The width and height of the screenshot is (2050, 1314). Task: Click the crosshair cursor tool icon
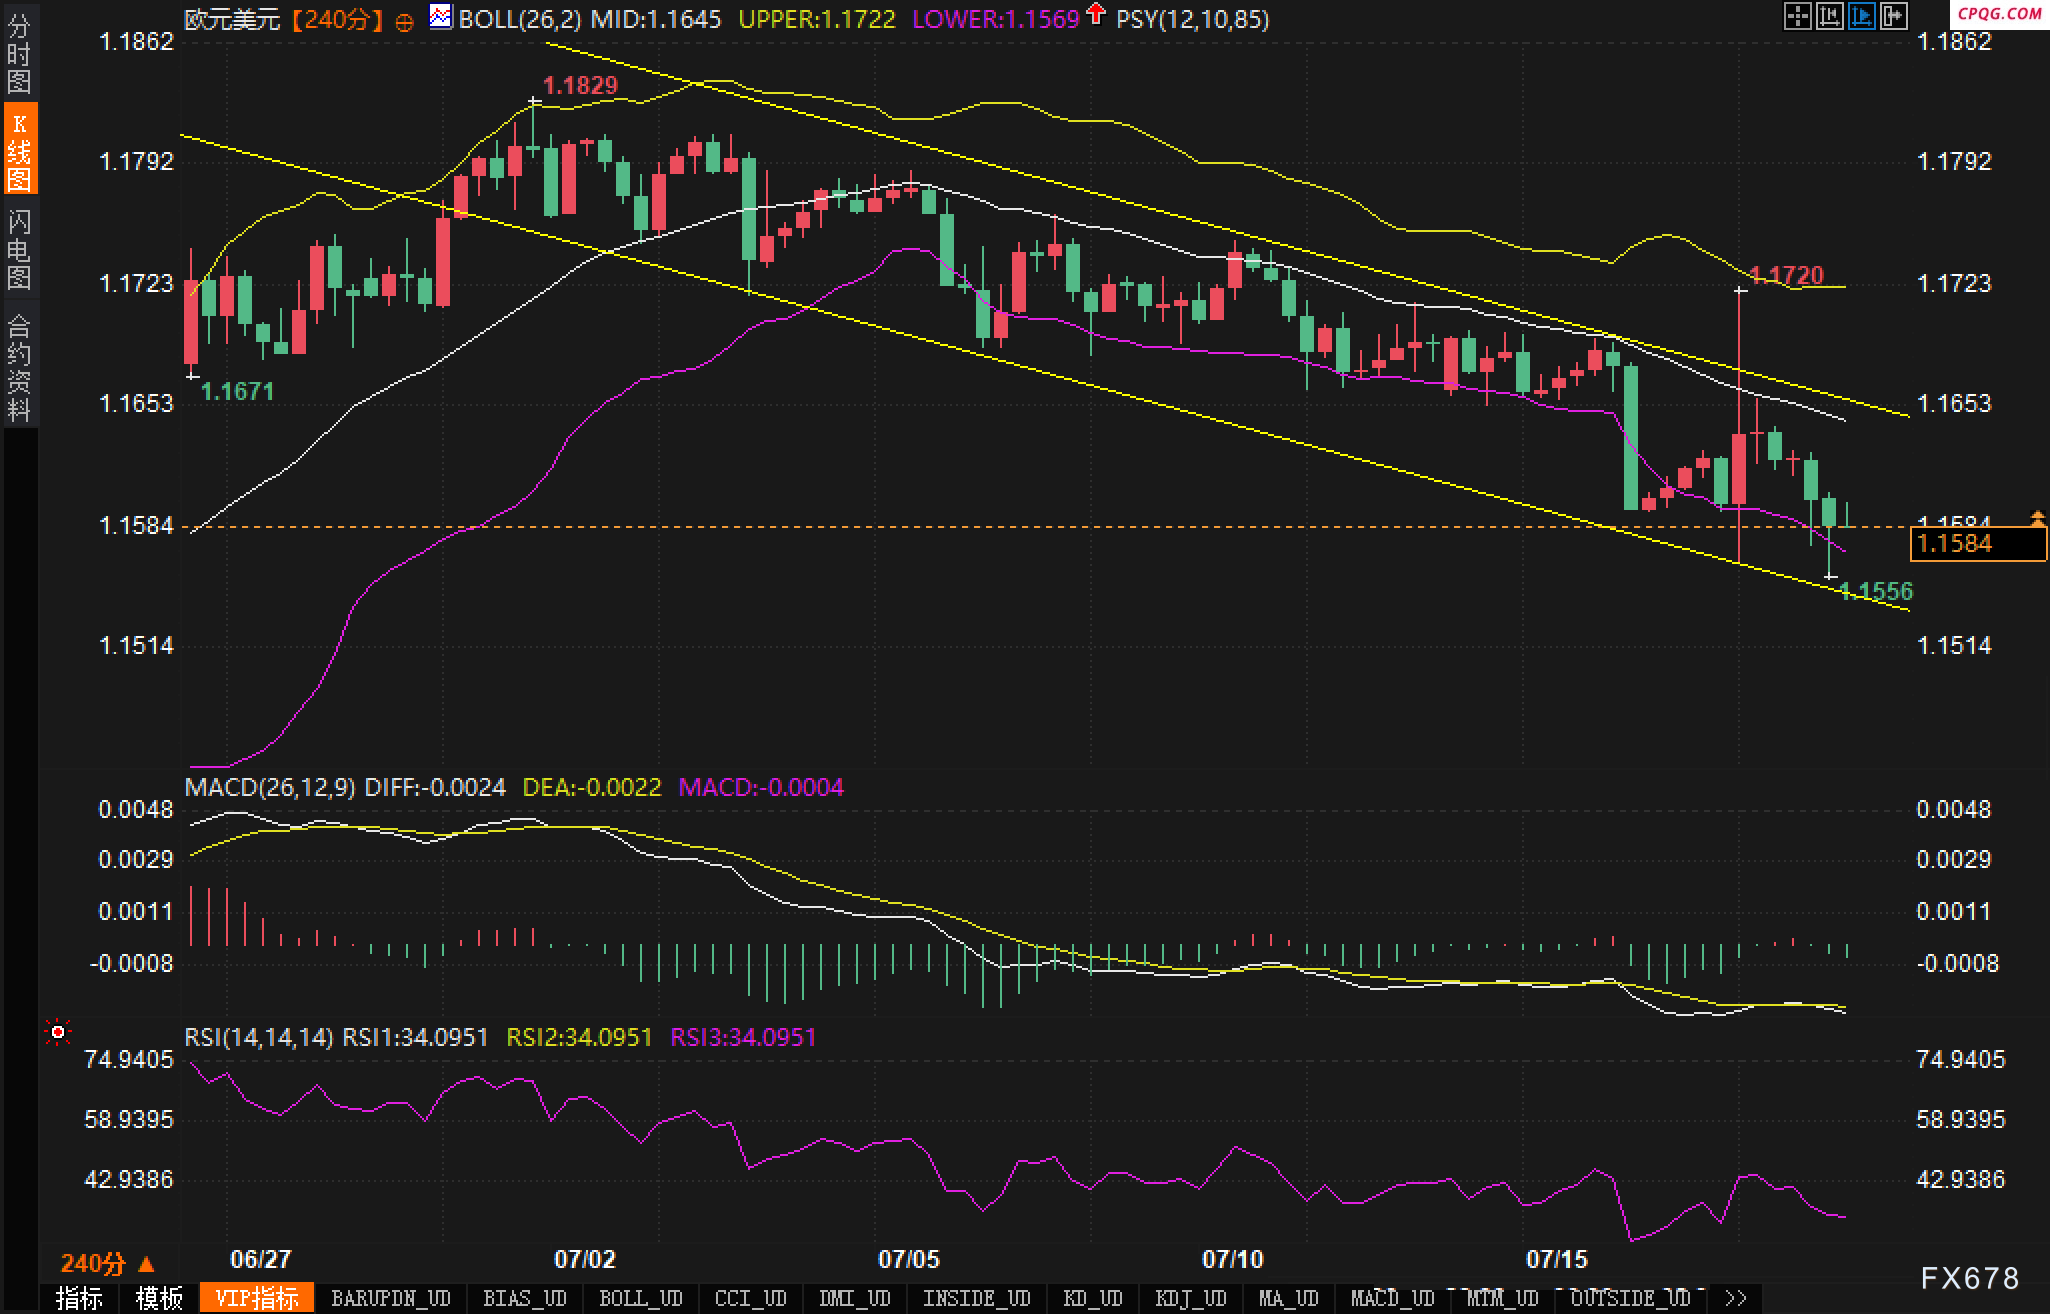pos(1797,16)
